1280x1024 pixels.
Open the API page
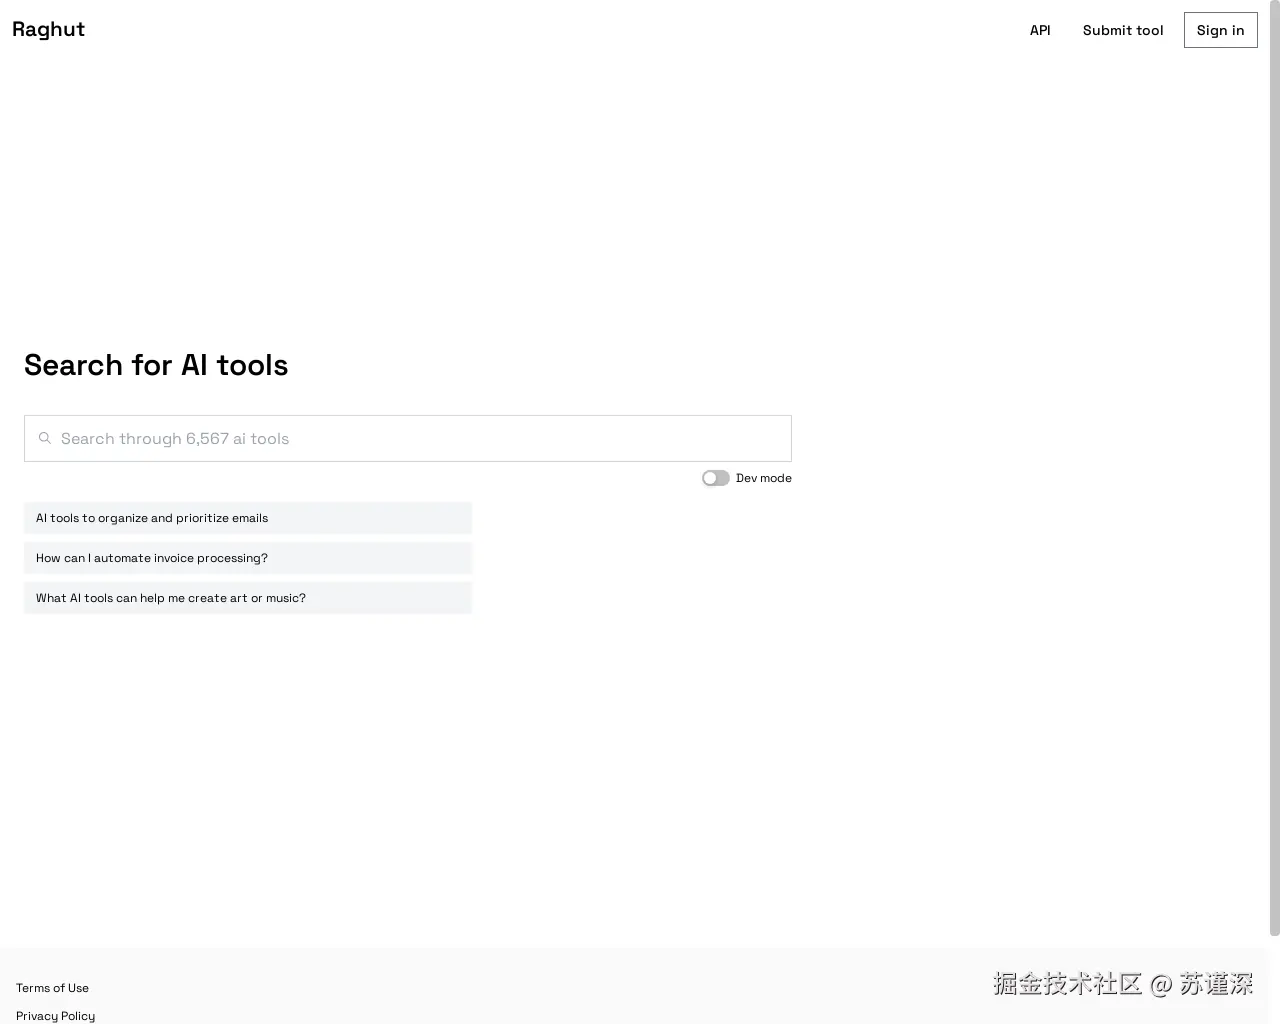(1040, 30)
